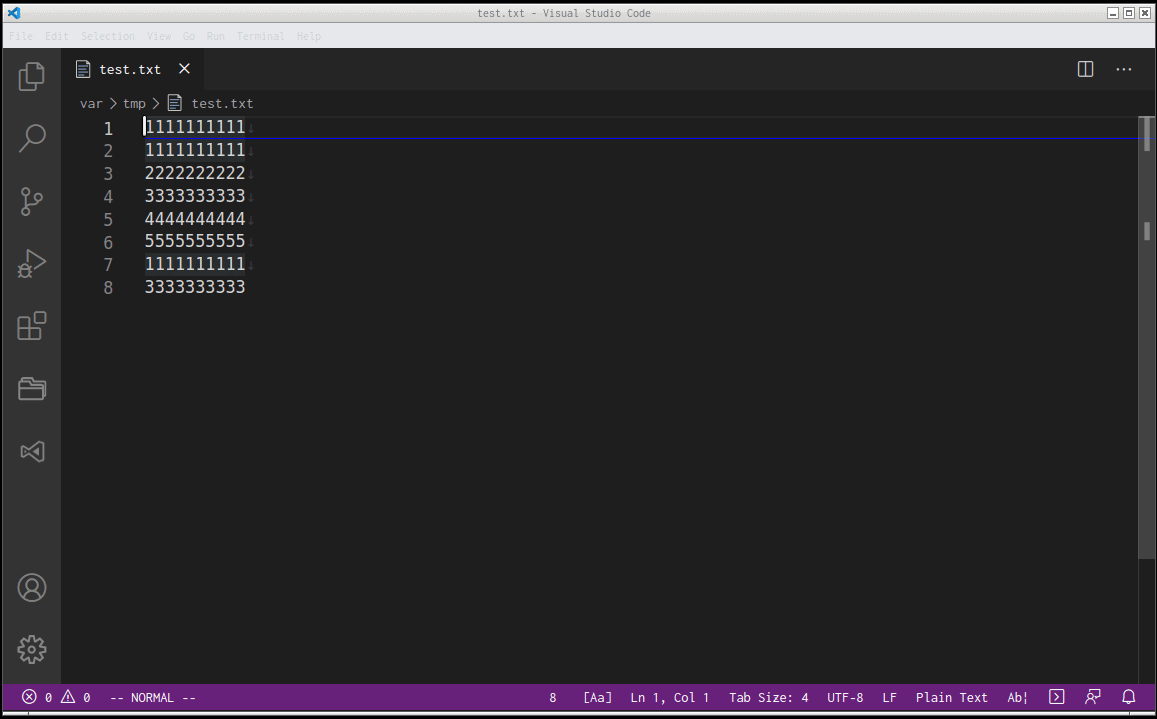Toggle the Aa word-wrap indicator
The height and width of the screenshot is (719, 1157).
pyautogui.click(x=597, y=697)
